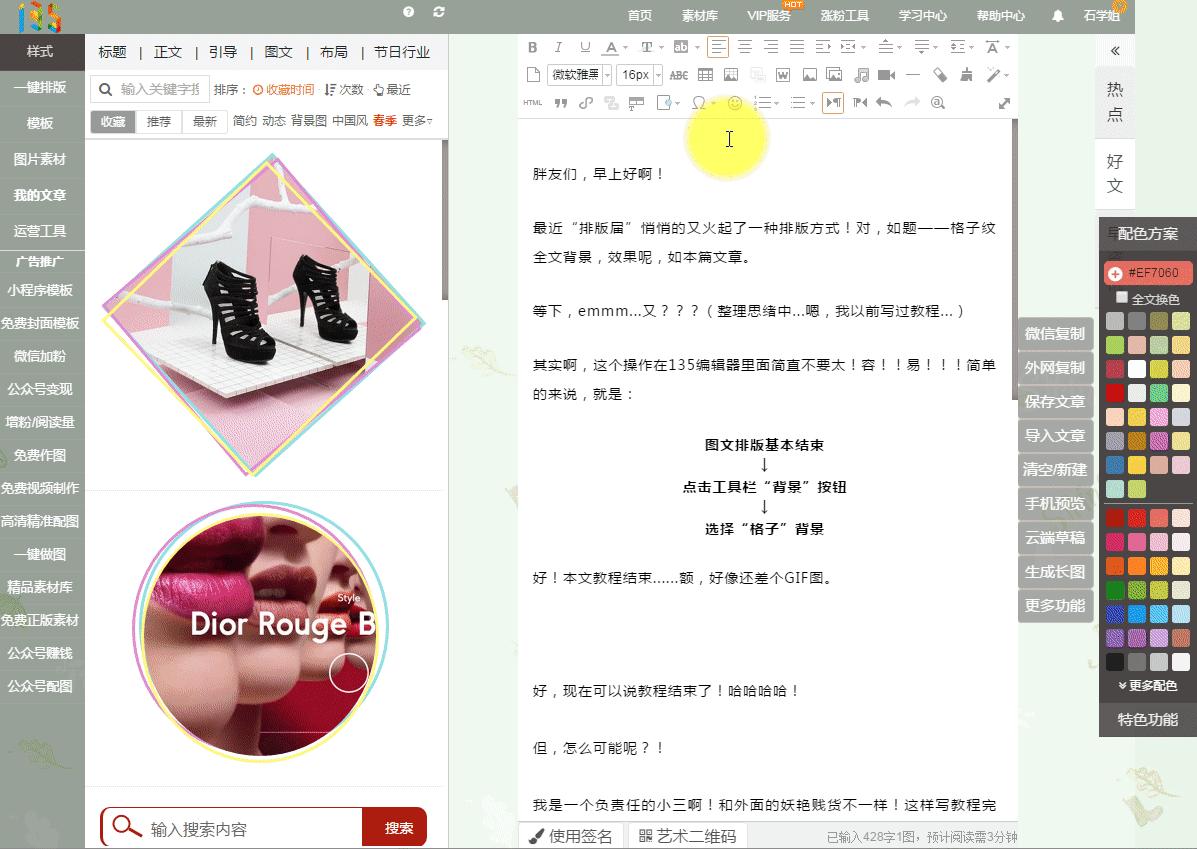Screen dimensions: 1197x849
Task: Open 素材库 in the top menu
Action: pos(699,15)
